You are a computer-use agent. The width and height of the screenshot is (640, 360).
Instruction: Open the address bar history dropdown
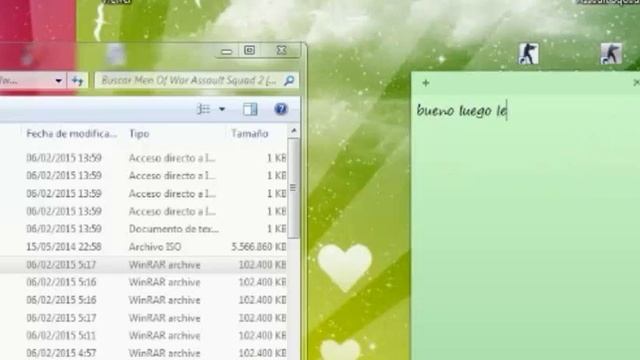[x=58, y=81]
